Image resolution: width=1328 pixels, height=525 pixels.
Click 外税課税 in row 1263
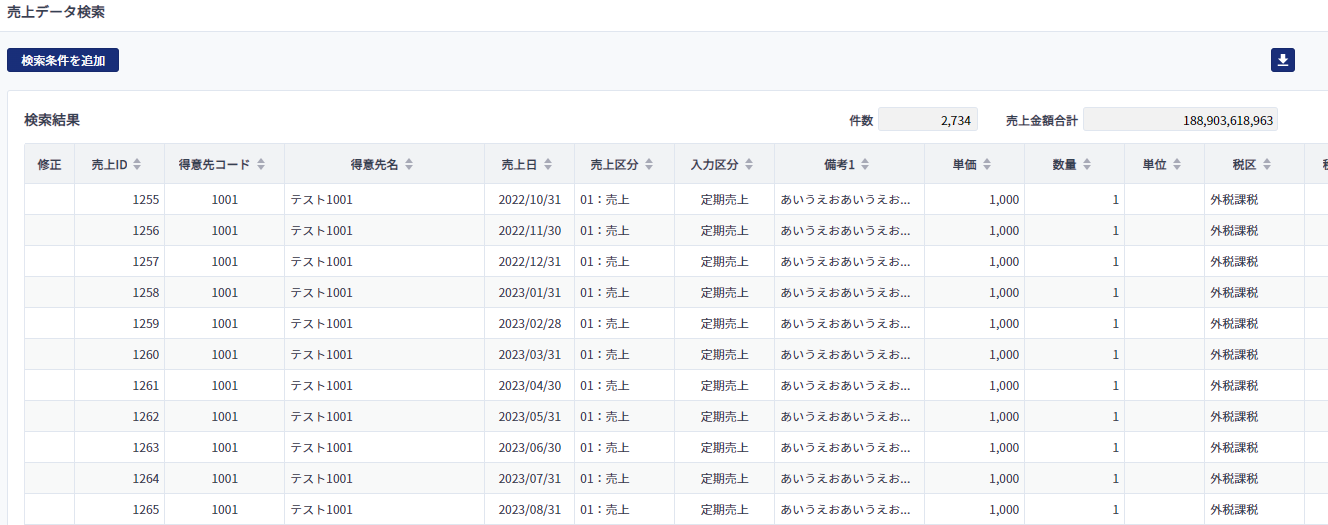1234,448
